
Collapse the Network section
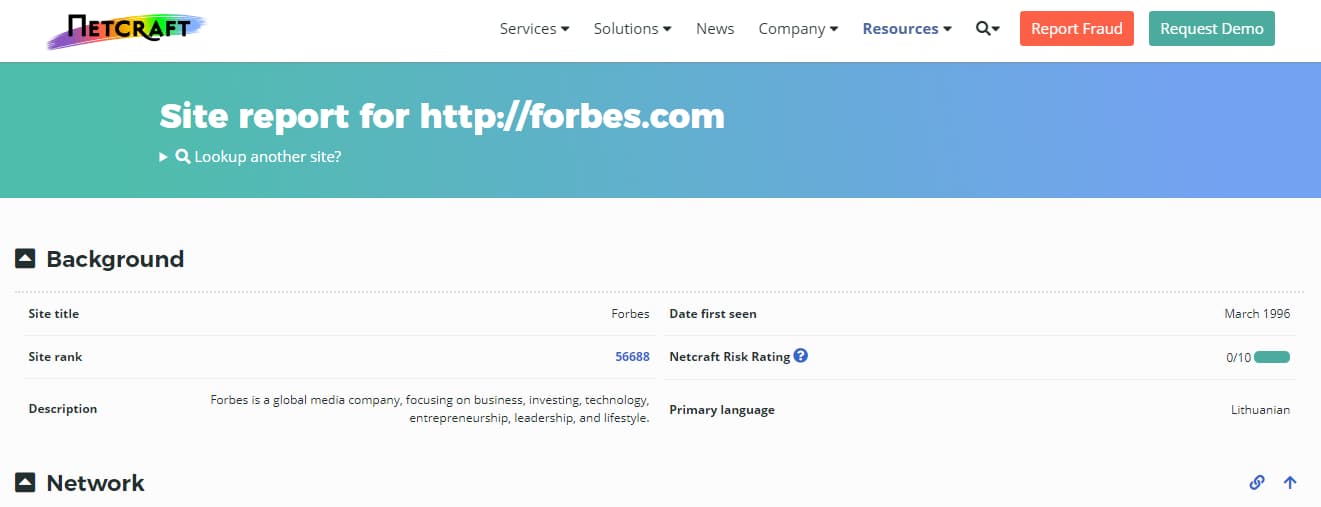(25, 483)
